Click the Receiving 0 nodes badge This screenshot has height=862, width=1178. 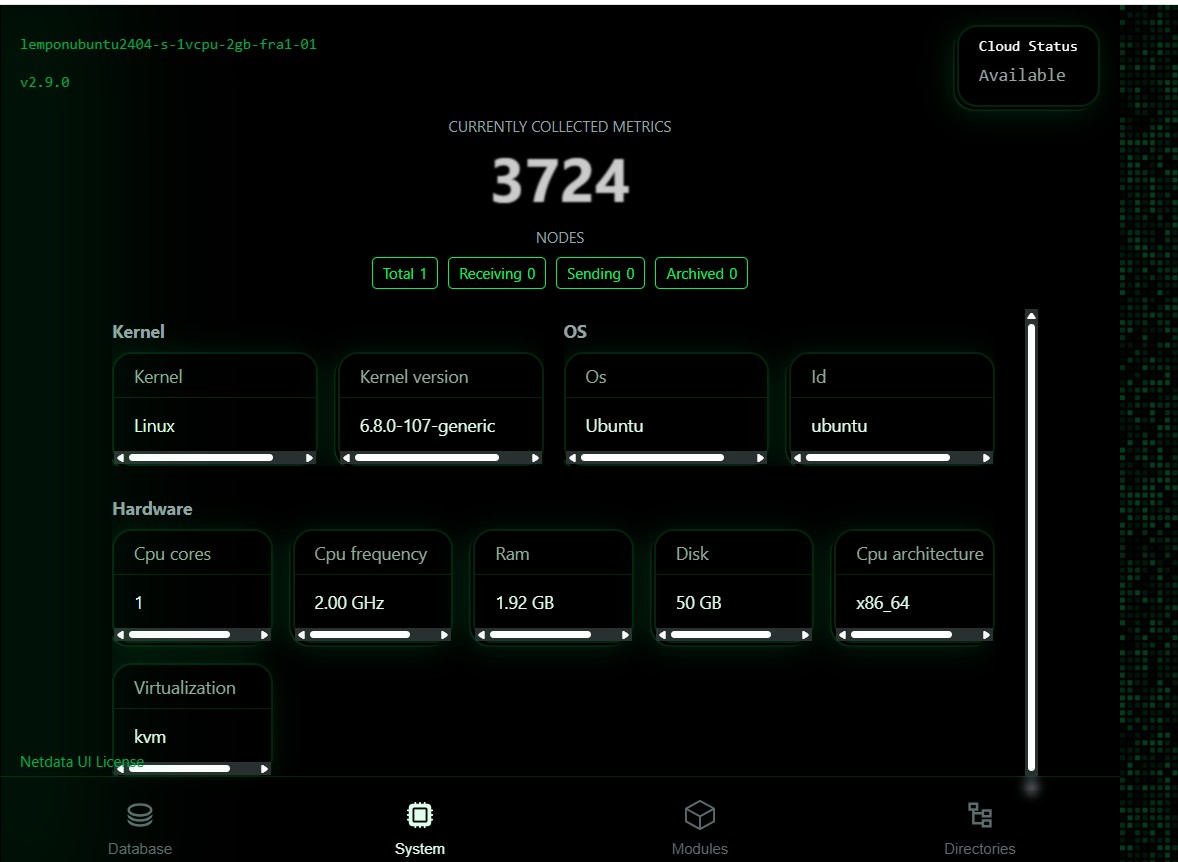pyautogui.click(x=496, y=274)
